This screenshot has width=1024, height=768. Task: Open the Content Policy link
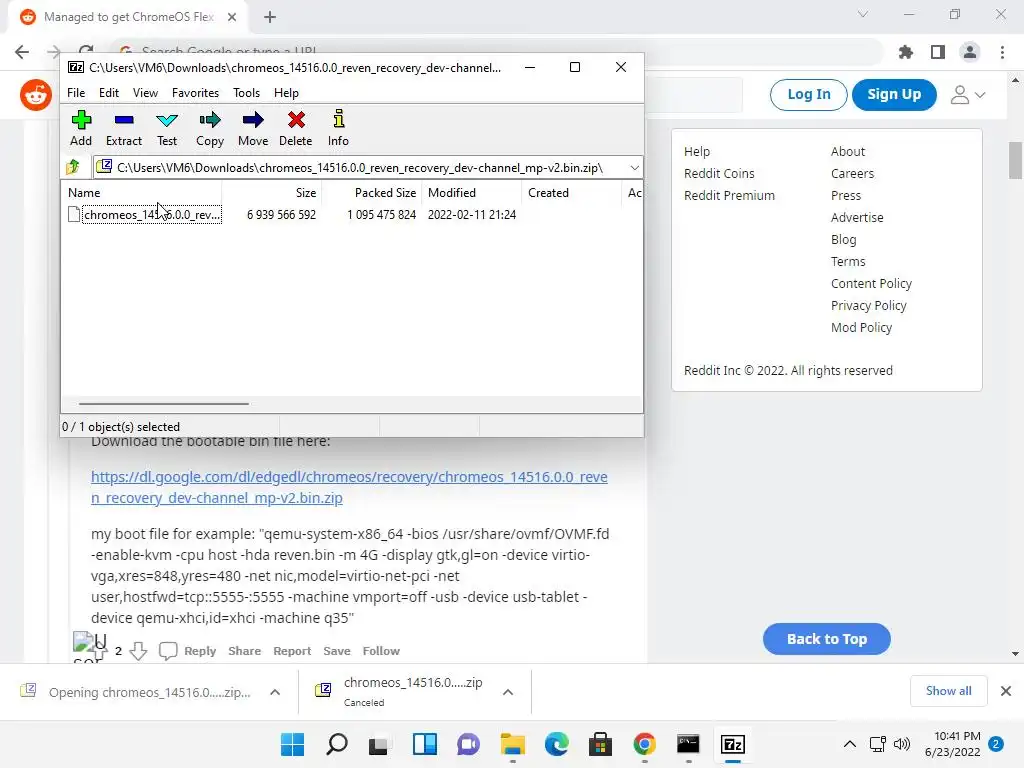[871, 283]
